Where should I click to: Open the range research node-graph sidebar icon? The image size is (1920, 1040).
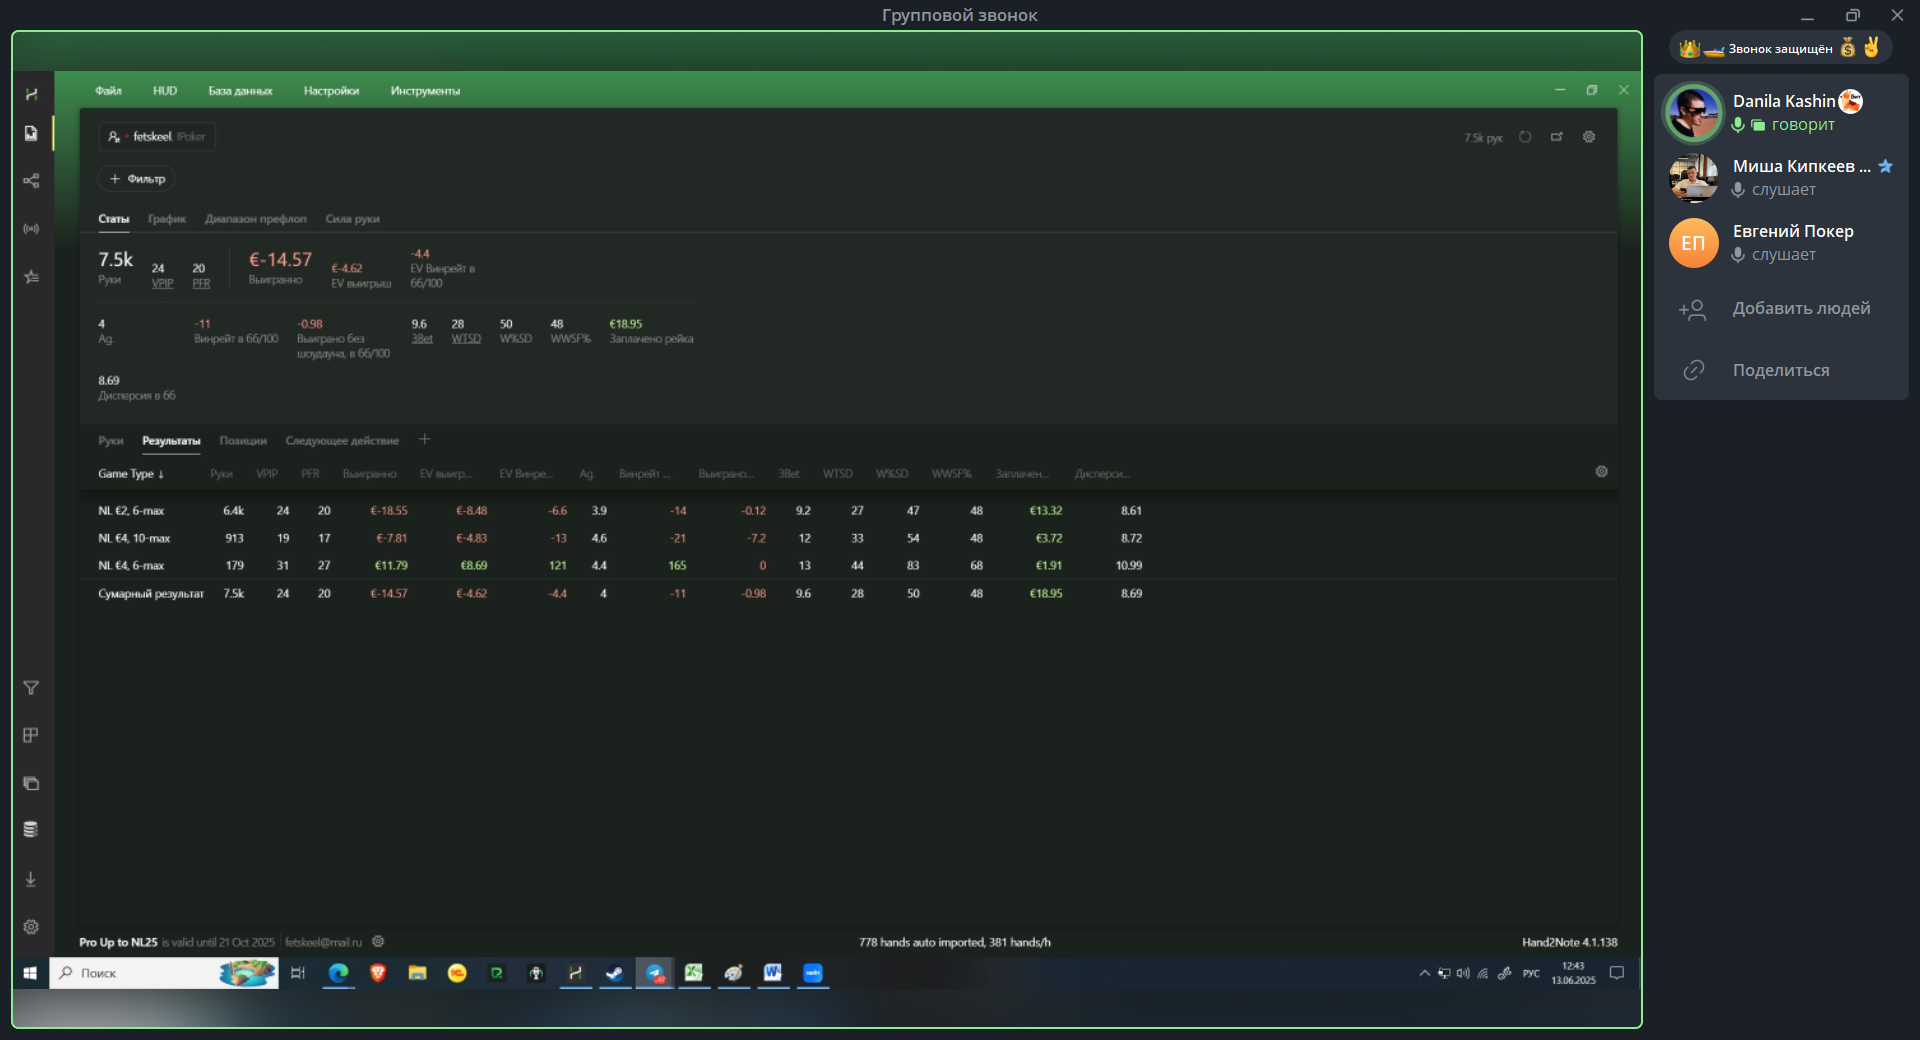point(31,181)
